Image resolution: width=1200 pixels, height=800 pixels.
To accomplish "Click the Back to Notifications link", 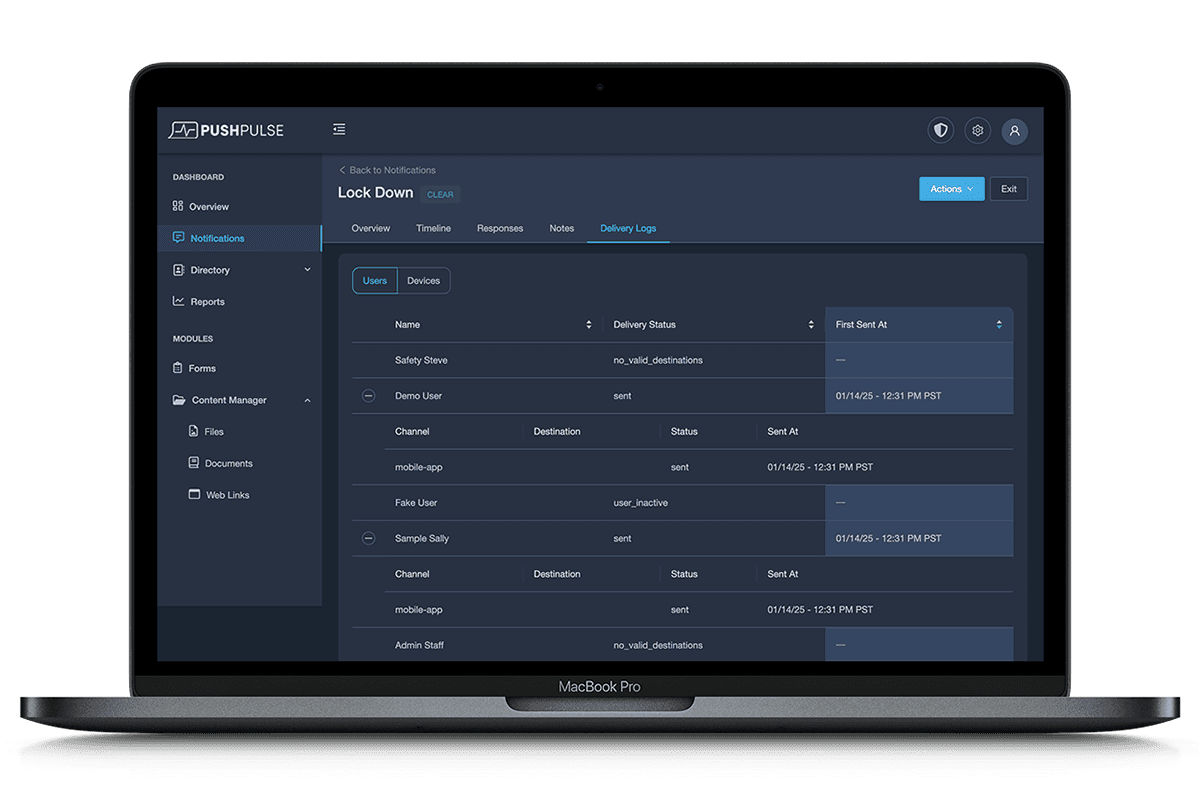I will point(388,170).
